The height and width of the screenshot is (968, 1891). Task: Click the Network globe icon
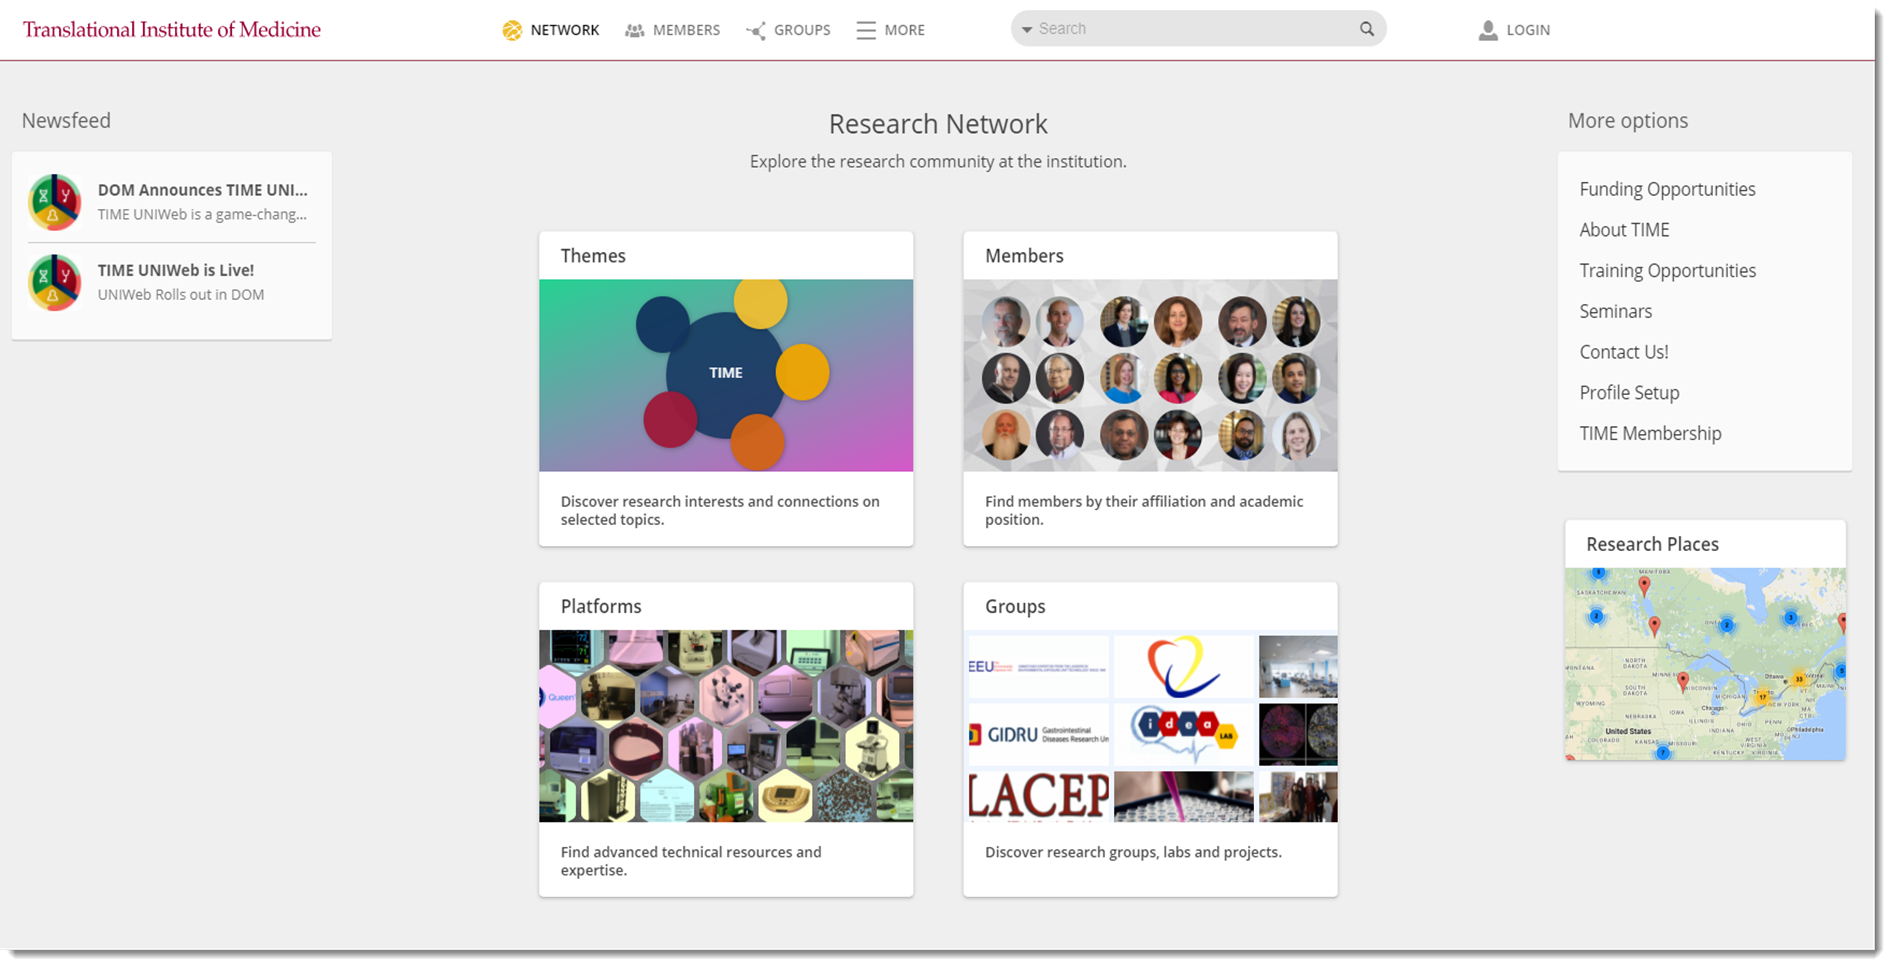tap(512, 31)
